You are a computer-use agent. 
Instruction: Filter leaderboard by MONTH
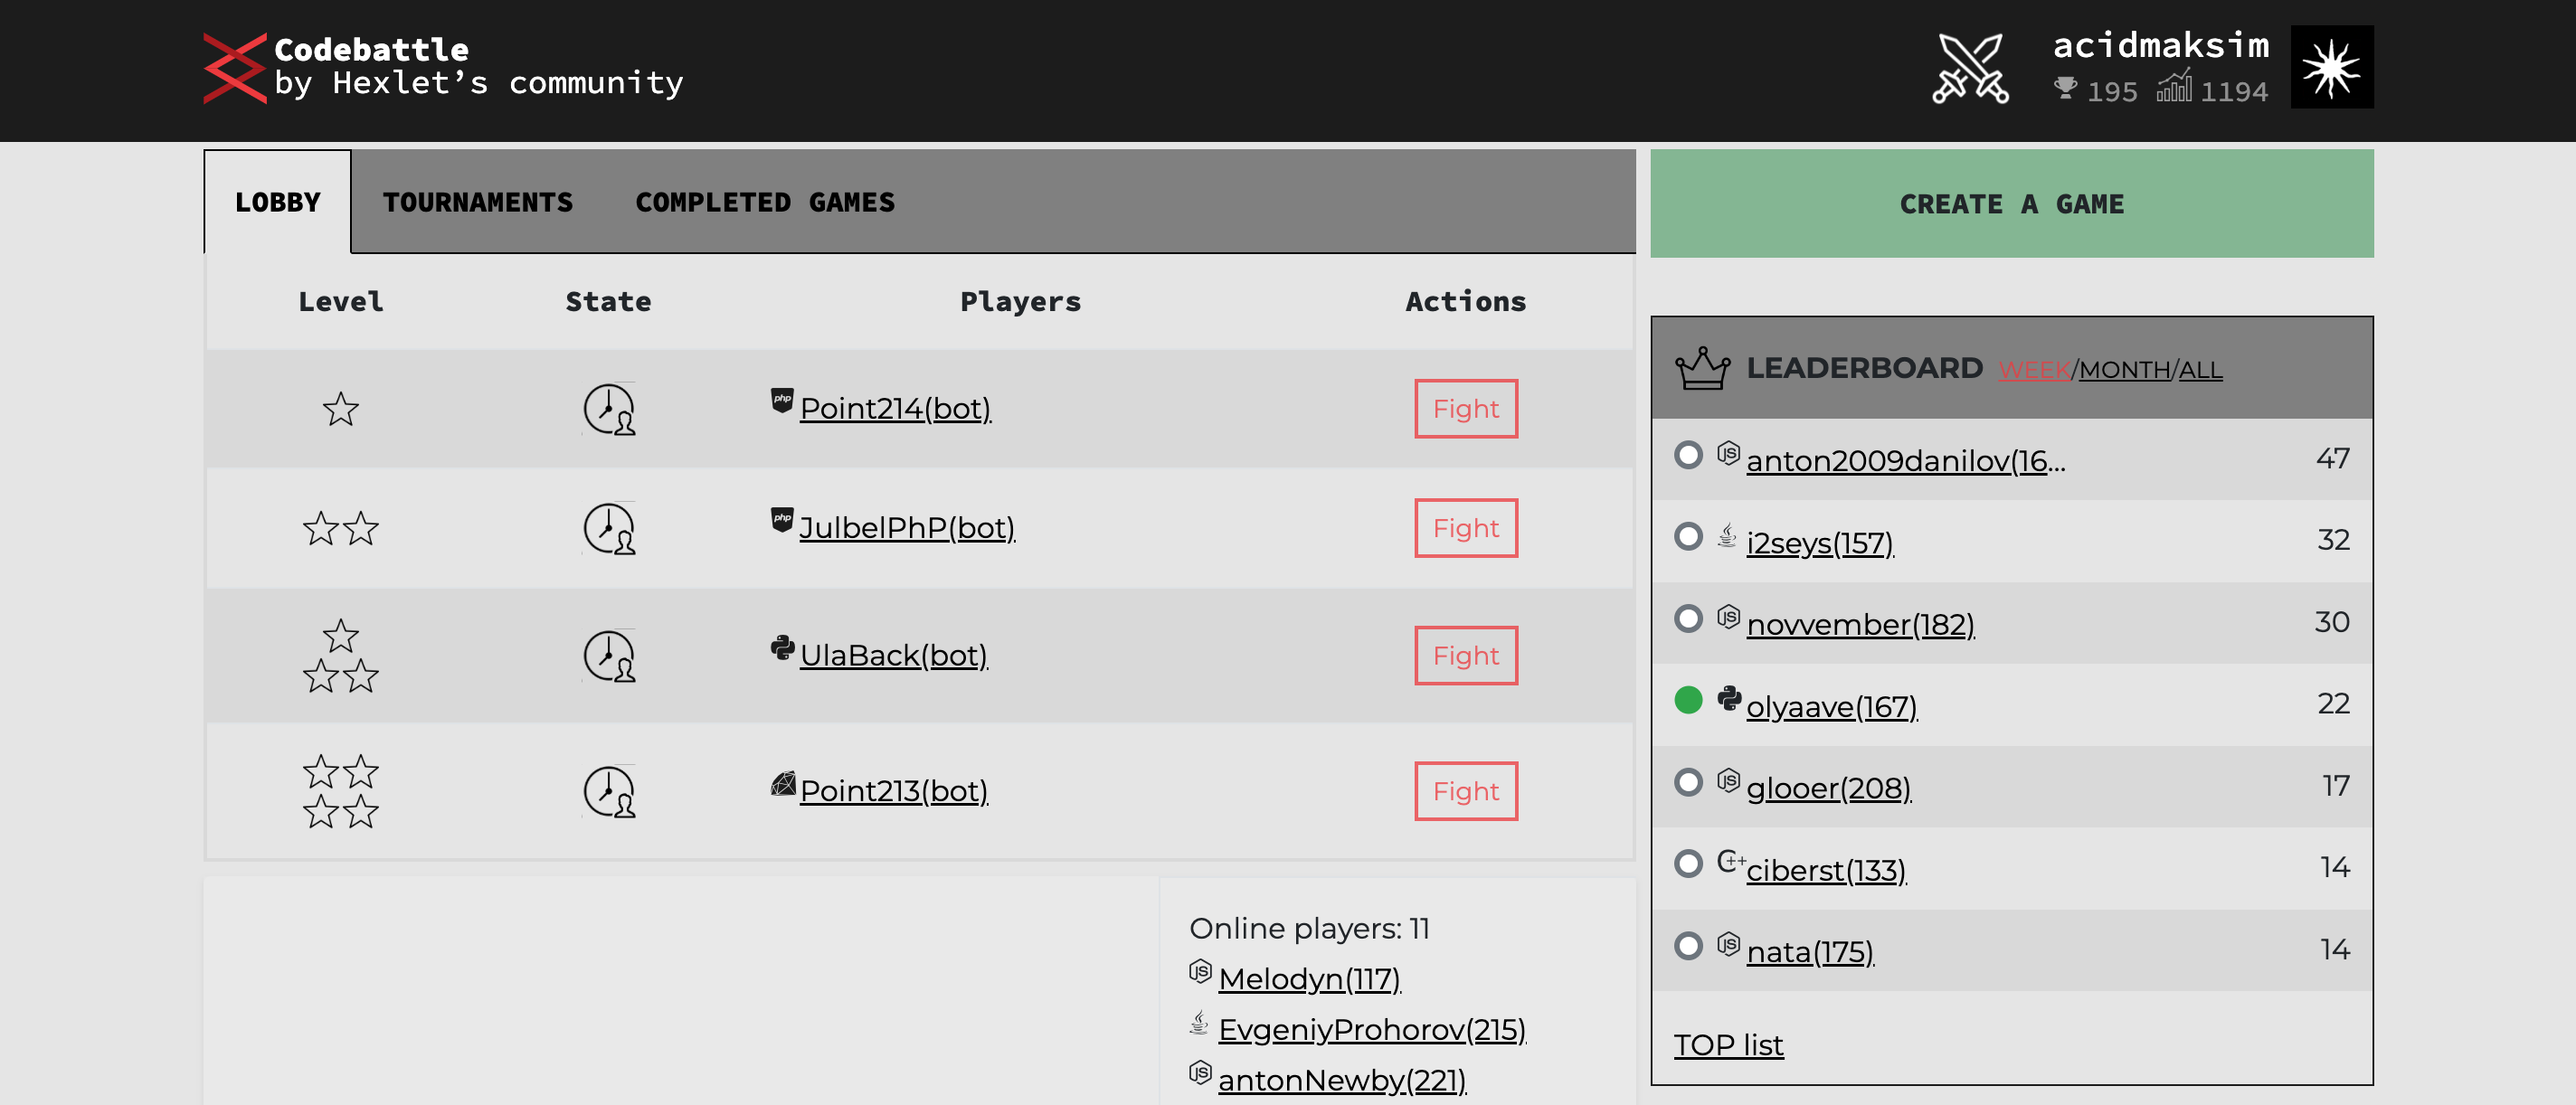tap(2124, 370)
